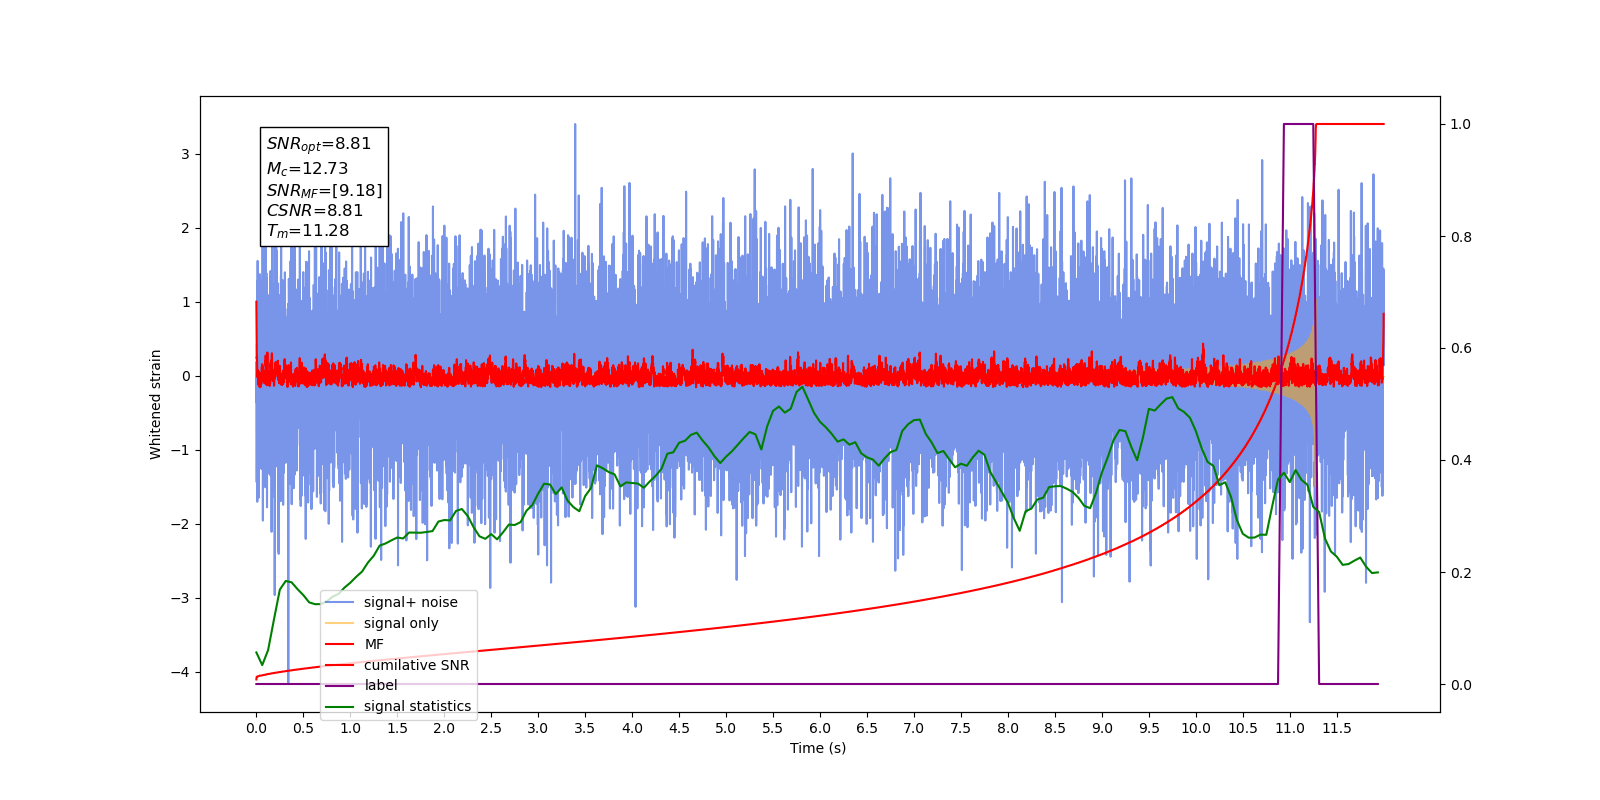Click the 'Time (s)' x-axis label
Screen dimensions: 1600x800
tap(818, 748)
